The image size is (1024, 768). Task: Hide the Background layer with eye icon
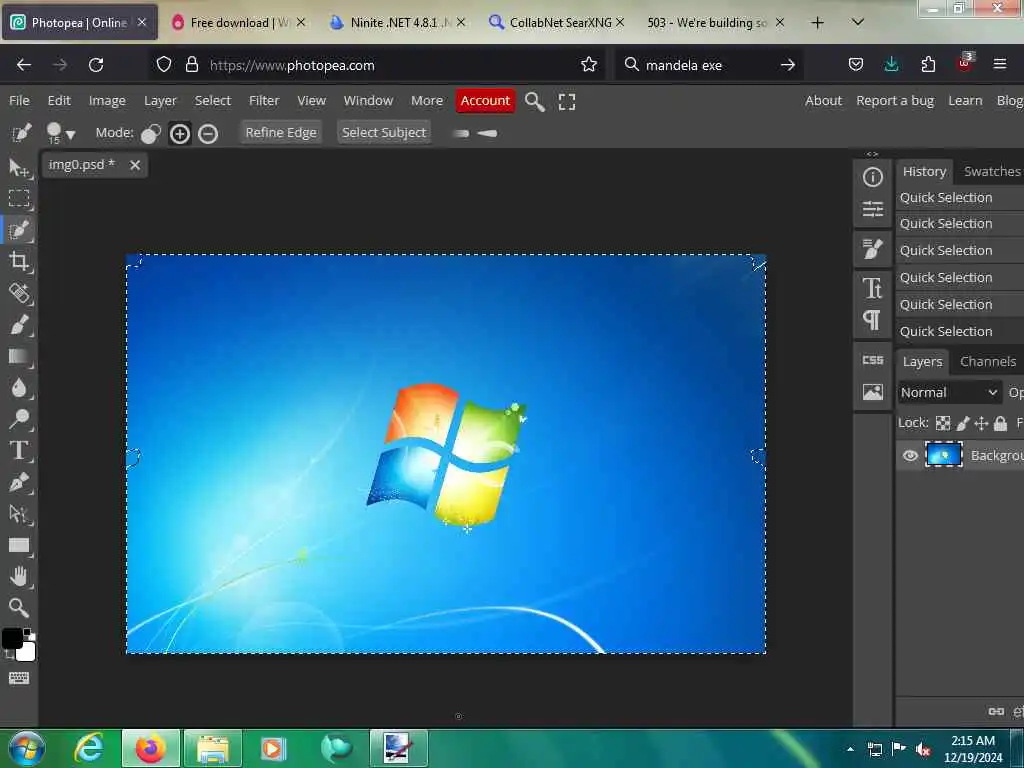click(x=910, y=455)
